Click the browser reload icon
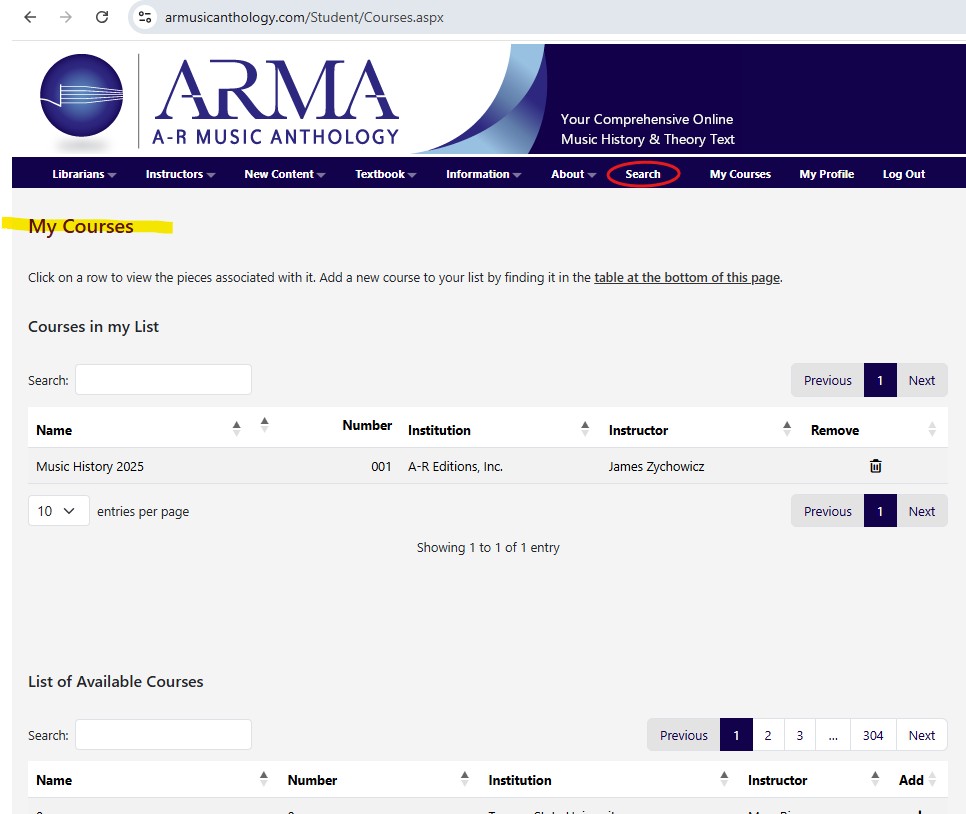The image size is (966, 814). coord(102,17)
